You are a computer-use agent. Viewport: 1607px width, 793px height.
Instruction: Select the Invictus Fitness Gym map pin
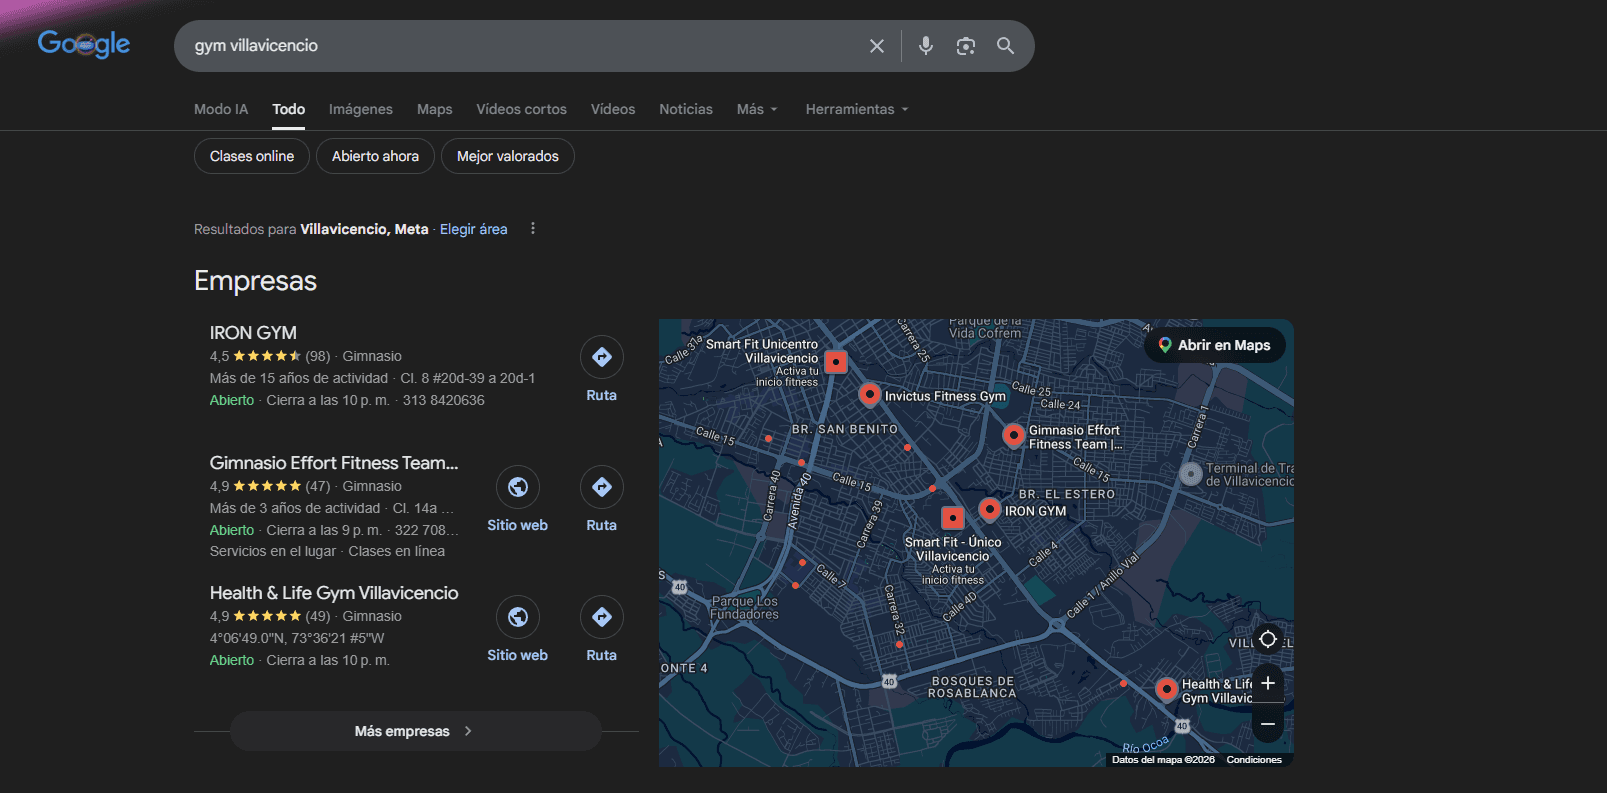[x=870, y=395]
